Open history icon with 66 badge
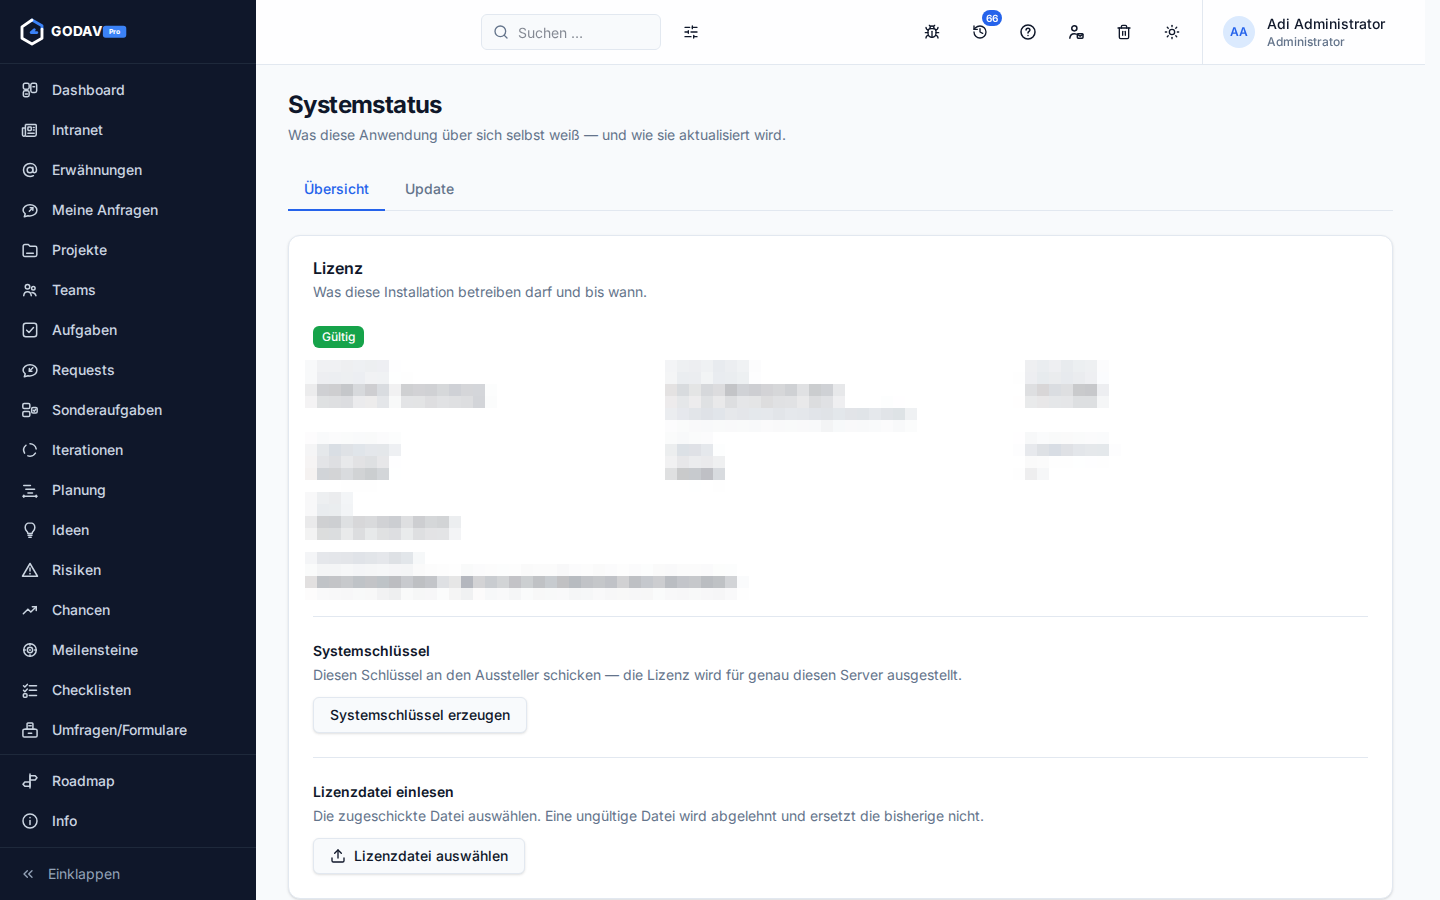The height and width of the screenshot is (900, 1440). pyautogui.click(x=980, y=32)
